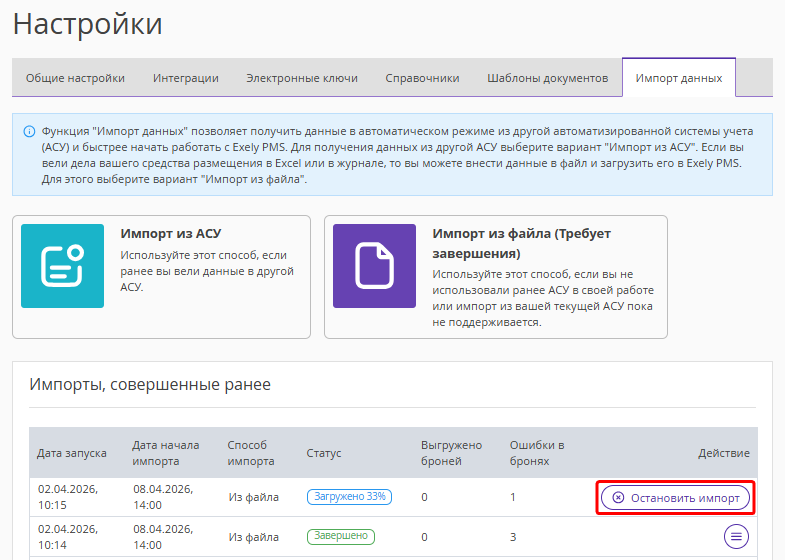Click Из файла in the Загружено 33% row
This screenshot has width=785, height=560.
click(254, 497)
